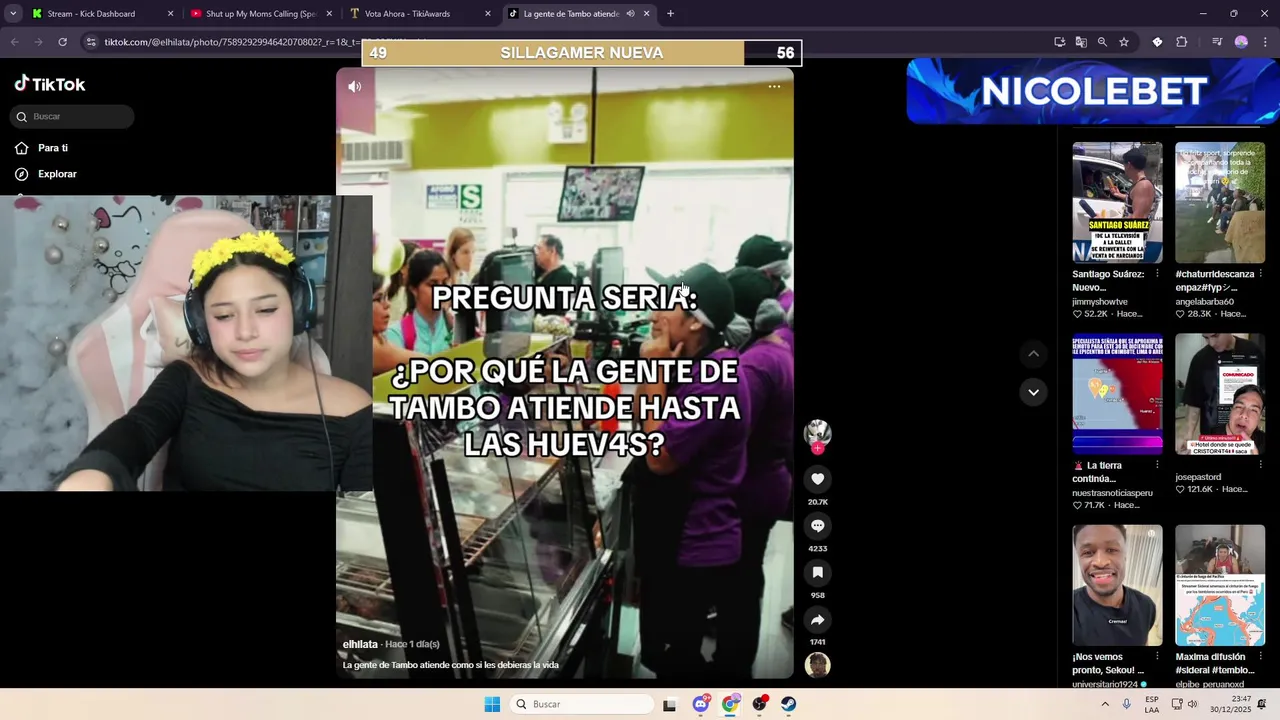The height and width of the screenshot is (720, 1280).
Task: Open the Windows Start menu
Action: click(x=492, y=704)
